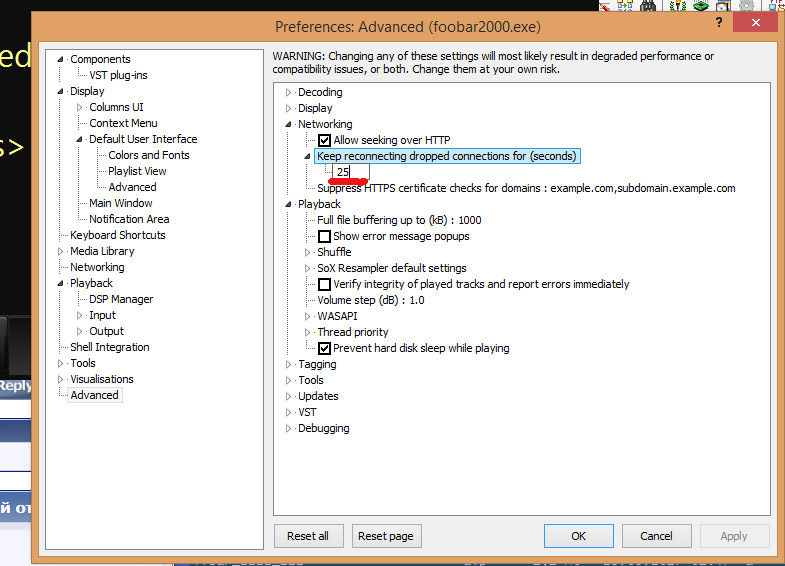
Task: Select Full file buffering up to (kB) row
Action: tap(399, 220)
